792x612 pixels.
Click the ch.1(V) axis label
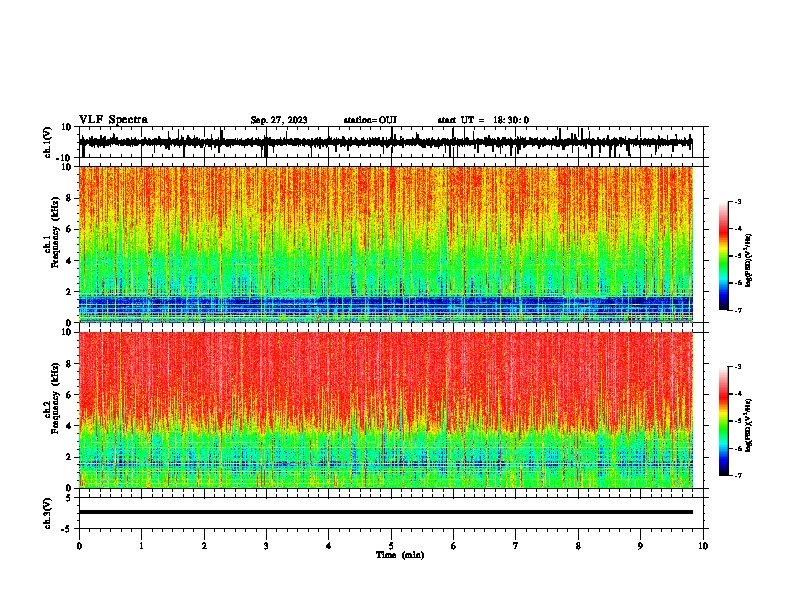tap(48, 143)
